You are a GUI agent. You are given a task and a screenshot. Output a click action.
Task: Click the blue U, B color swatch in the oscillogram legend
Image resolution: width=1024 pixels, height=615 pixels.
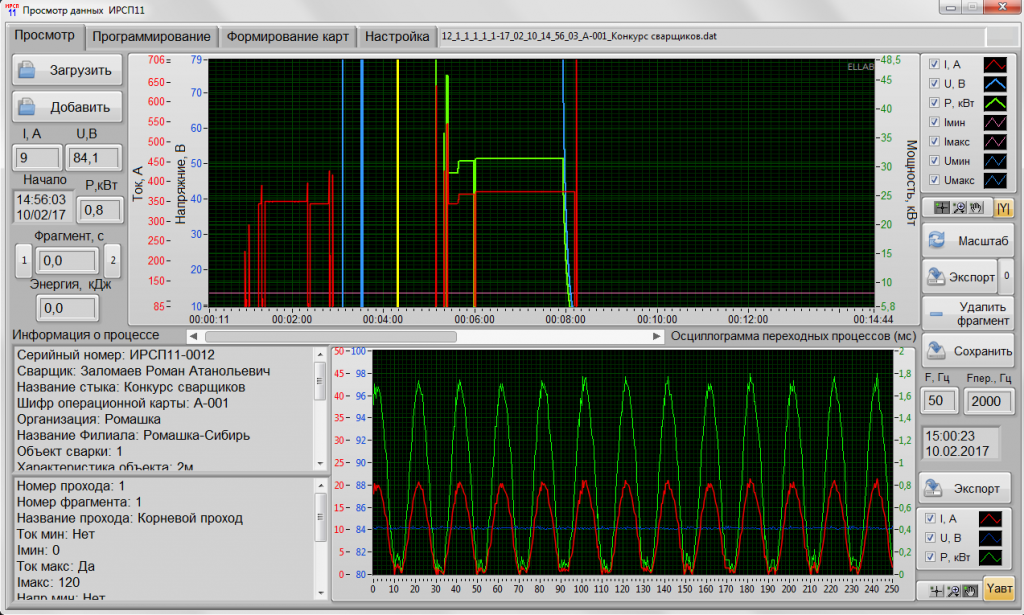[x=990, y=538]
